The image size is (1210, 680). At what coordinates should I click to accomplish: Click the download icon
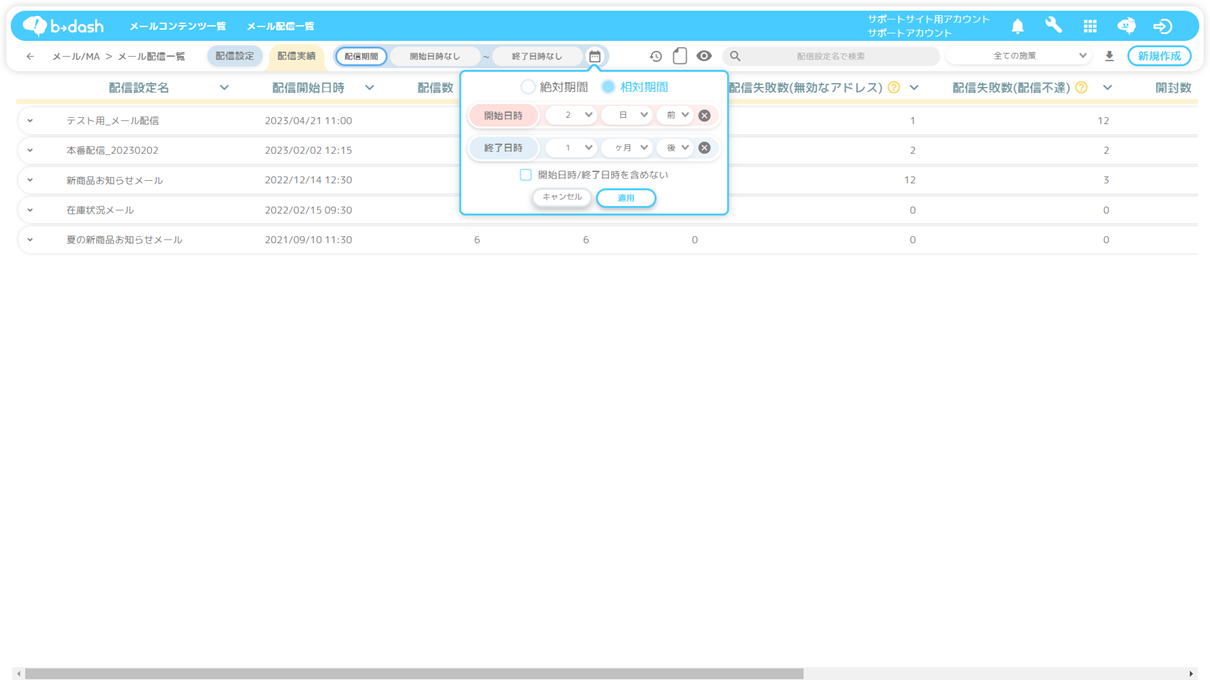coord(1109,57)
